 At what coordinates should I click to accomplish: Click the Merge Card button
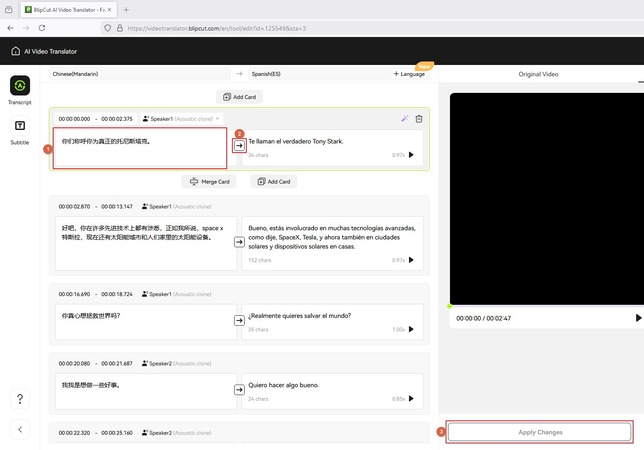(x=211, y=182)
